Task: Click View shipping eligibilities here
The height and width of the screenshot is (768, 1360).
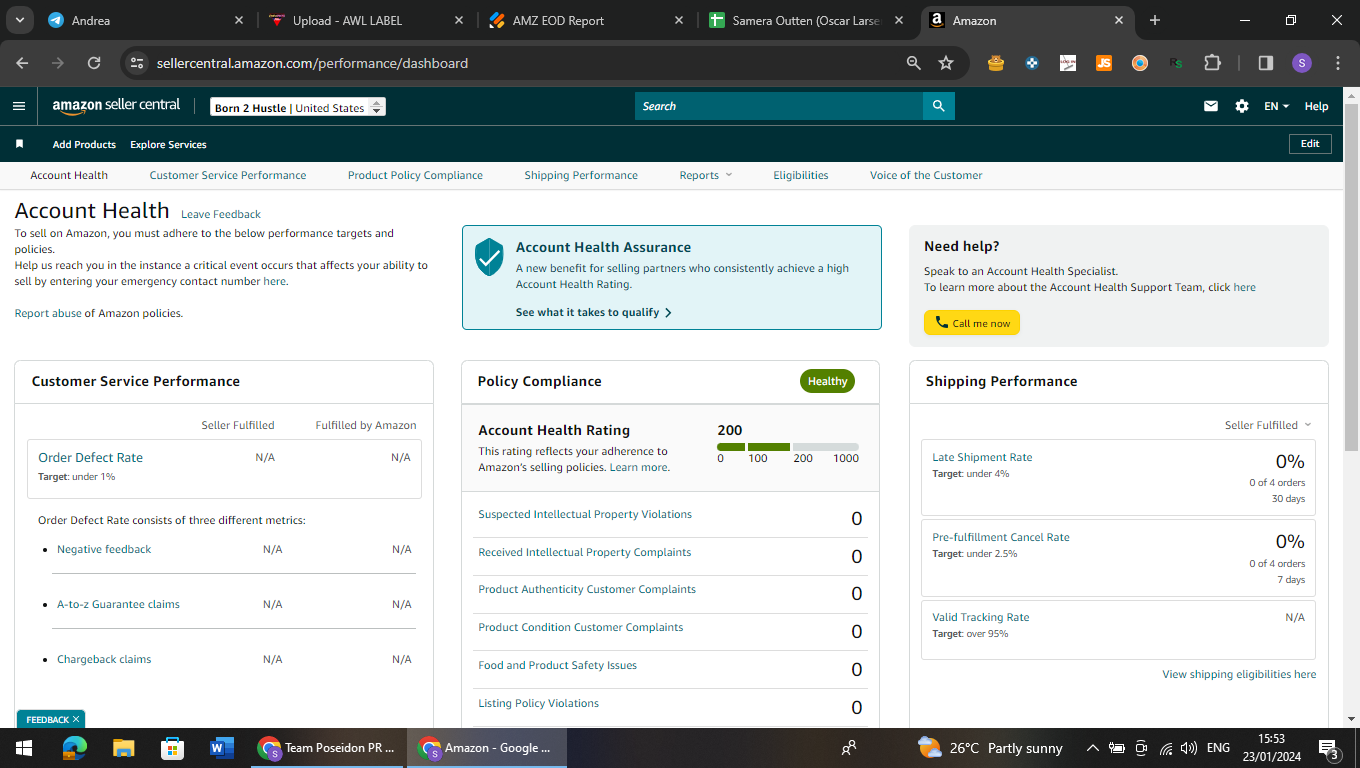Action: coord(1239,674)
